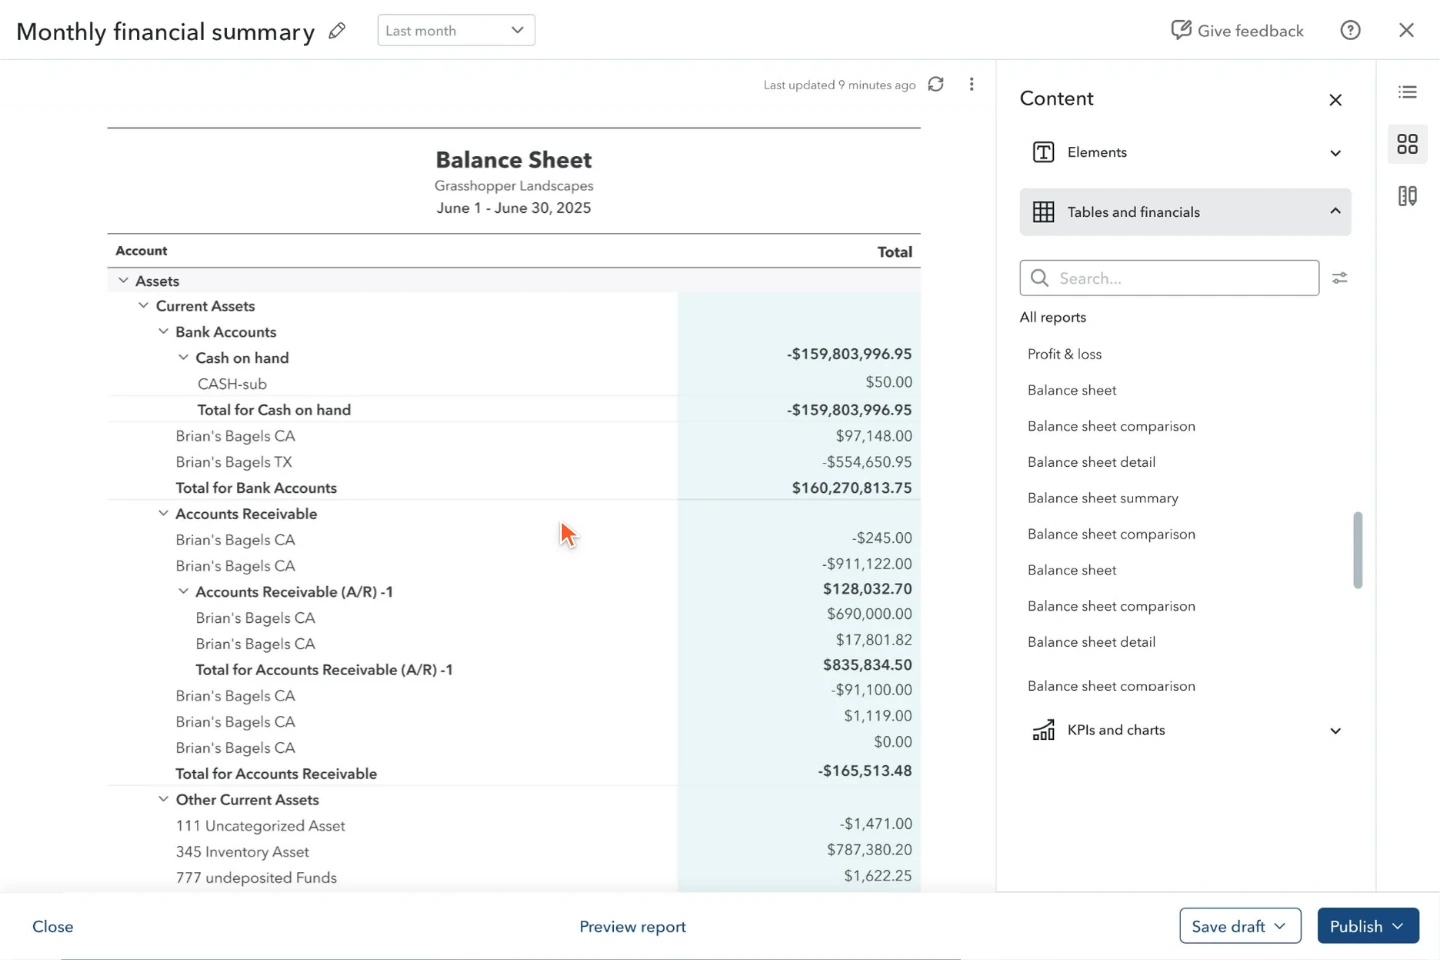
Task: Click the pencil icon to rename report
Action: (x=337, y=31)
